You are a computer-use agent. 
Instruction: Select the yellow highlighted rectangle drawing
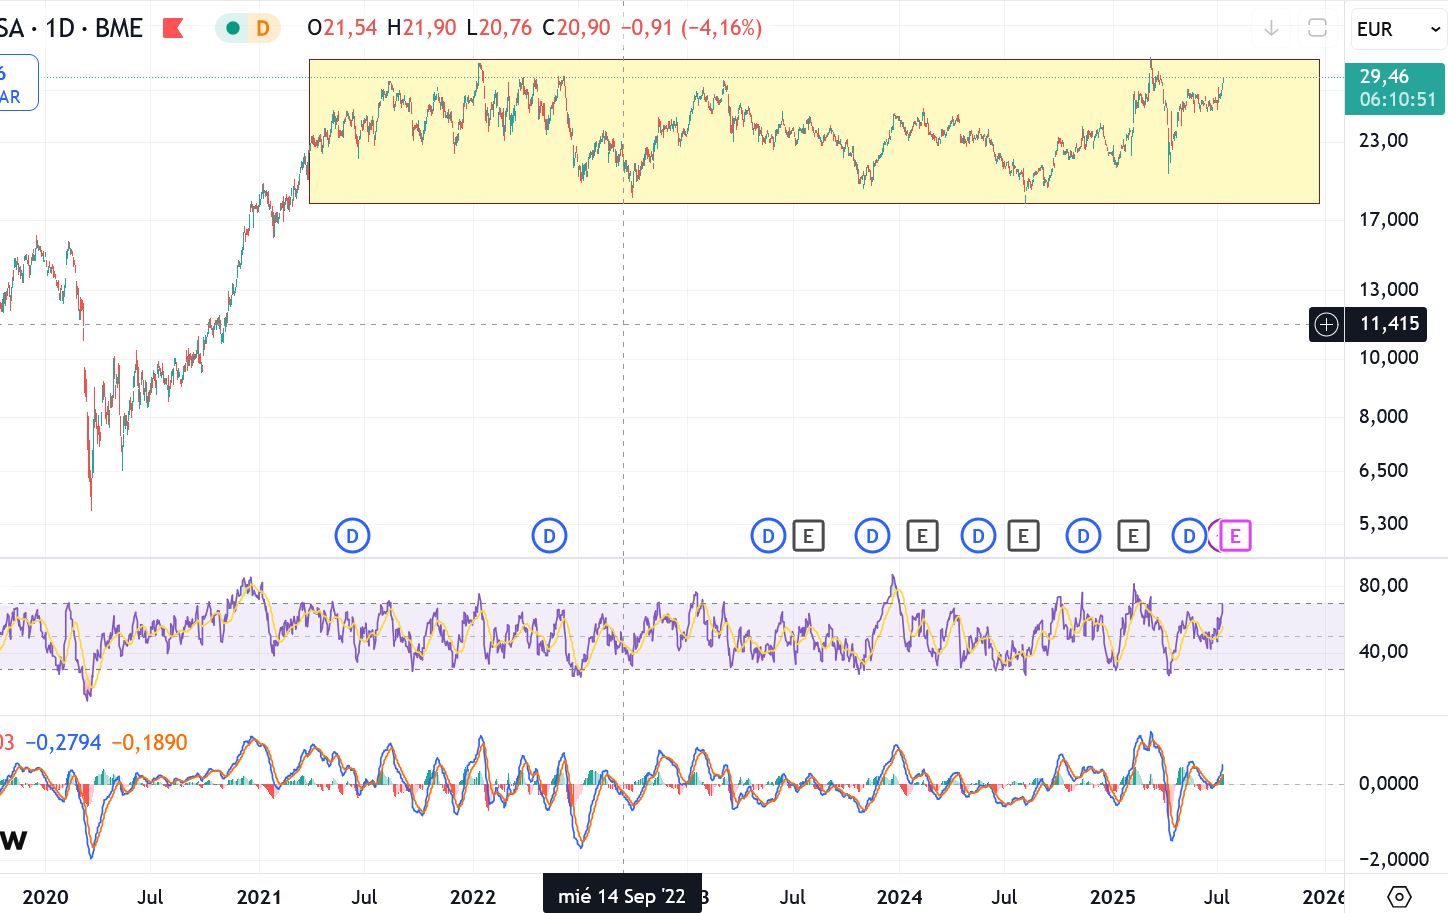point(814,131)
